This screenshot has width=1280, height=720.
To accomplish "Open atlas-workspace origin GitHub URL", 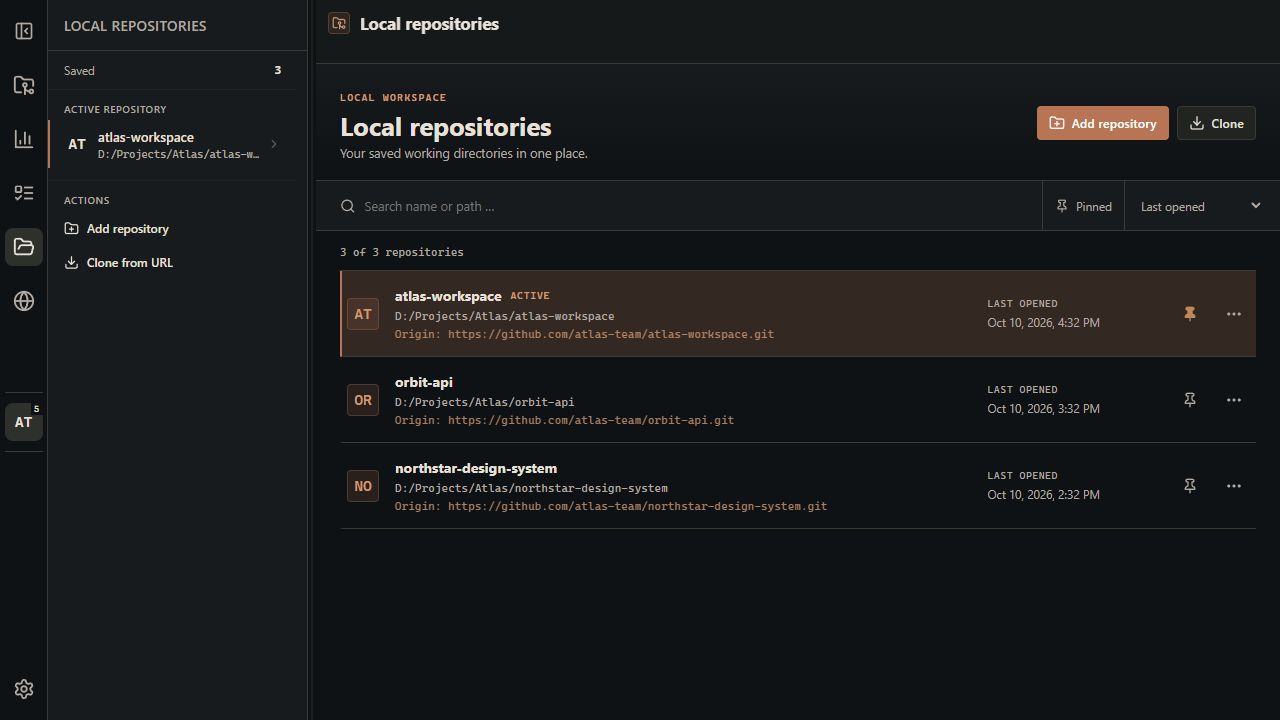I will pyautogui.click(x=611, y=334).
